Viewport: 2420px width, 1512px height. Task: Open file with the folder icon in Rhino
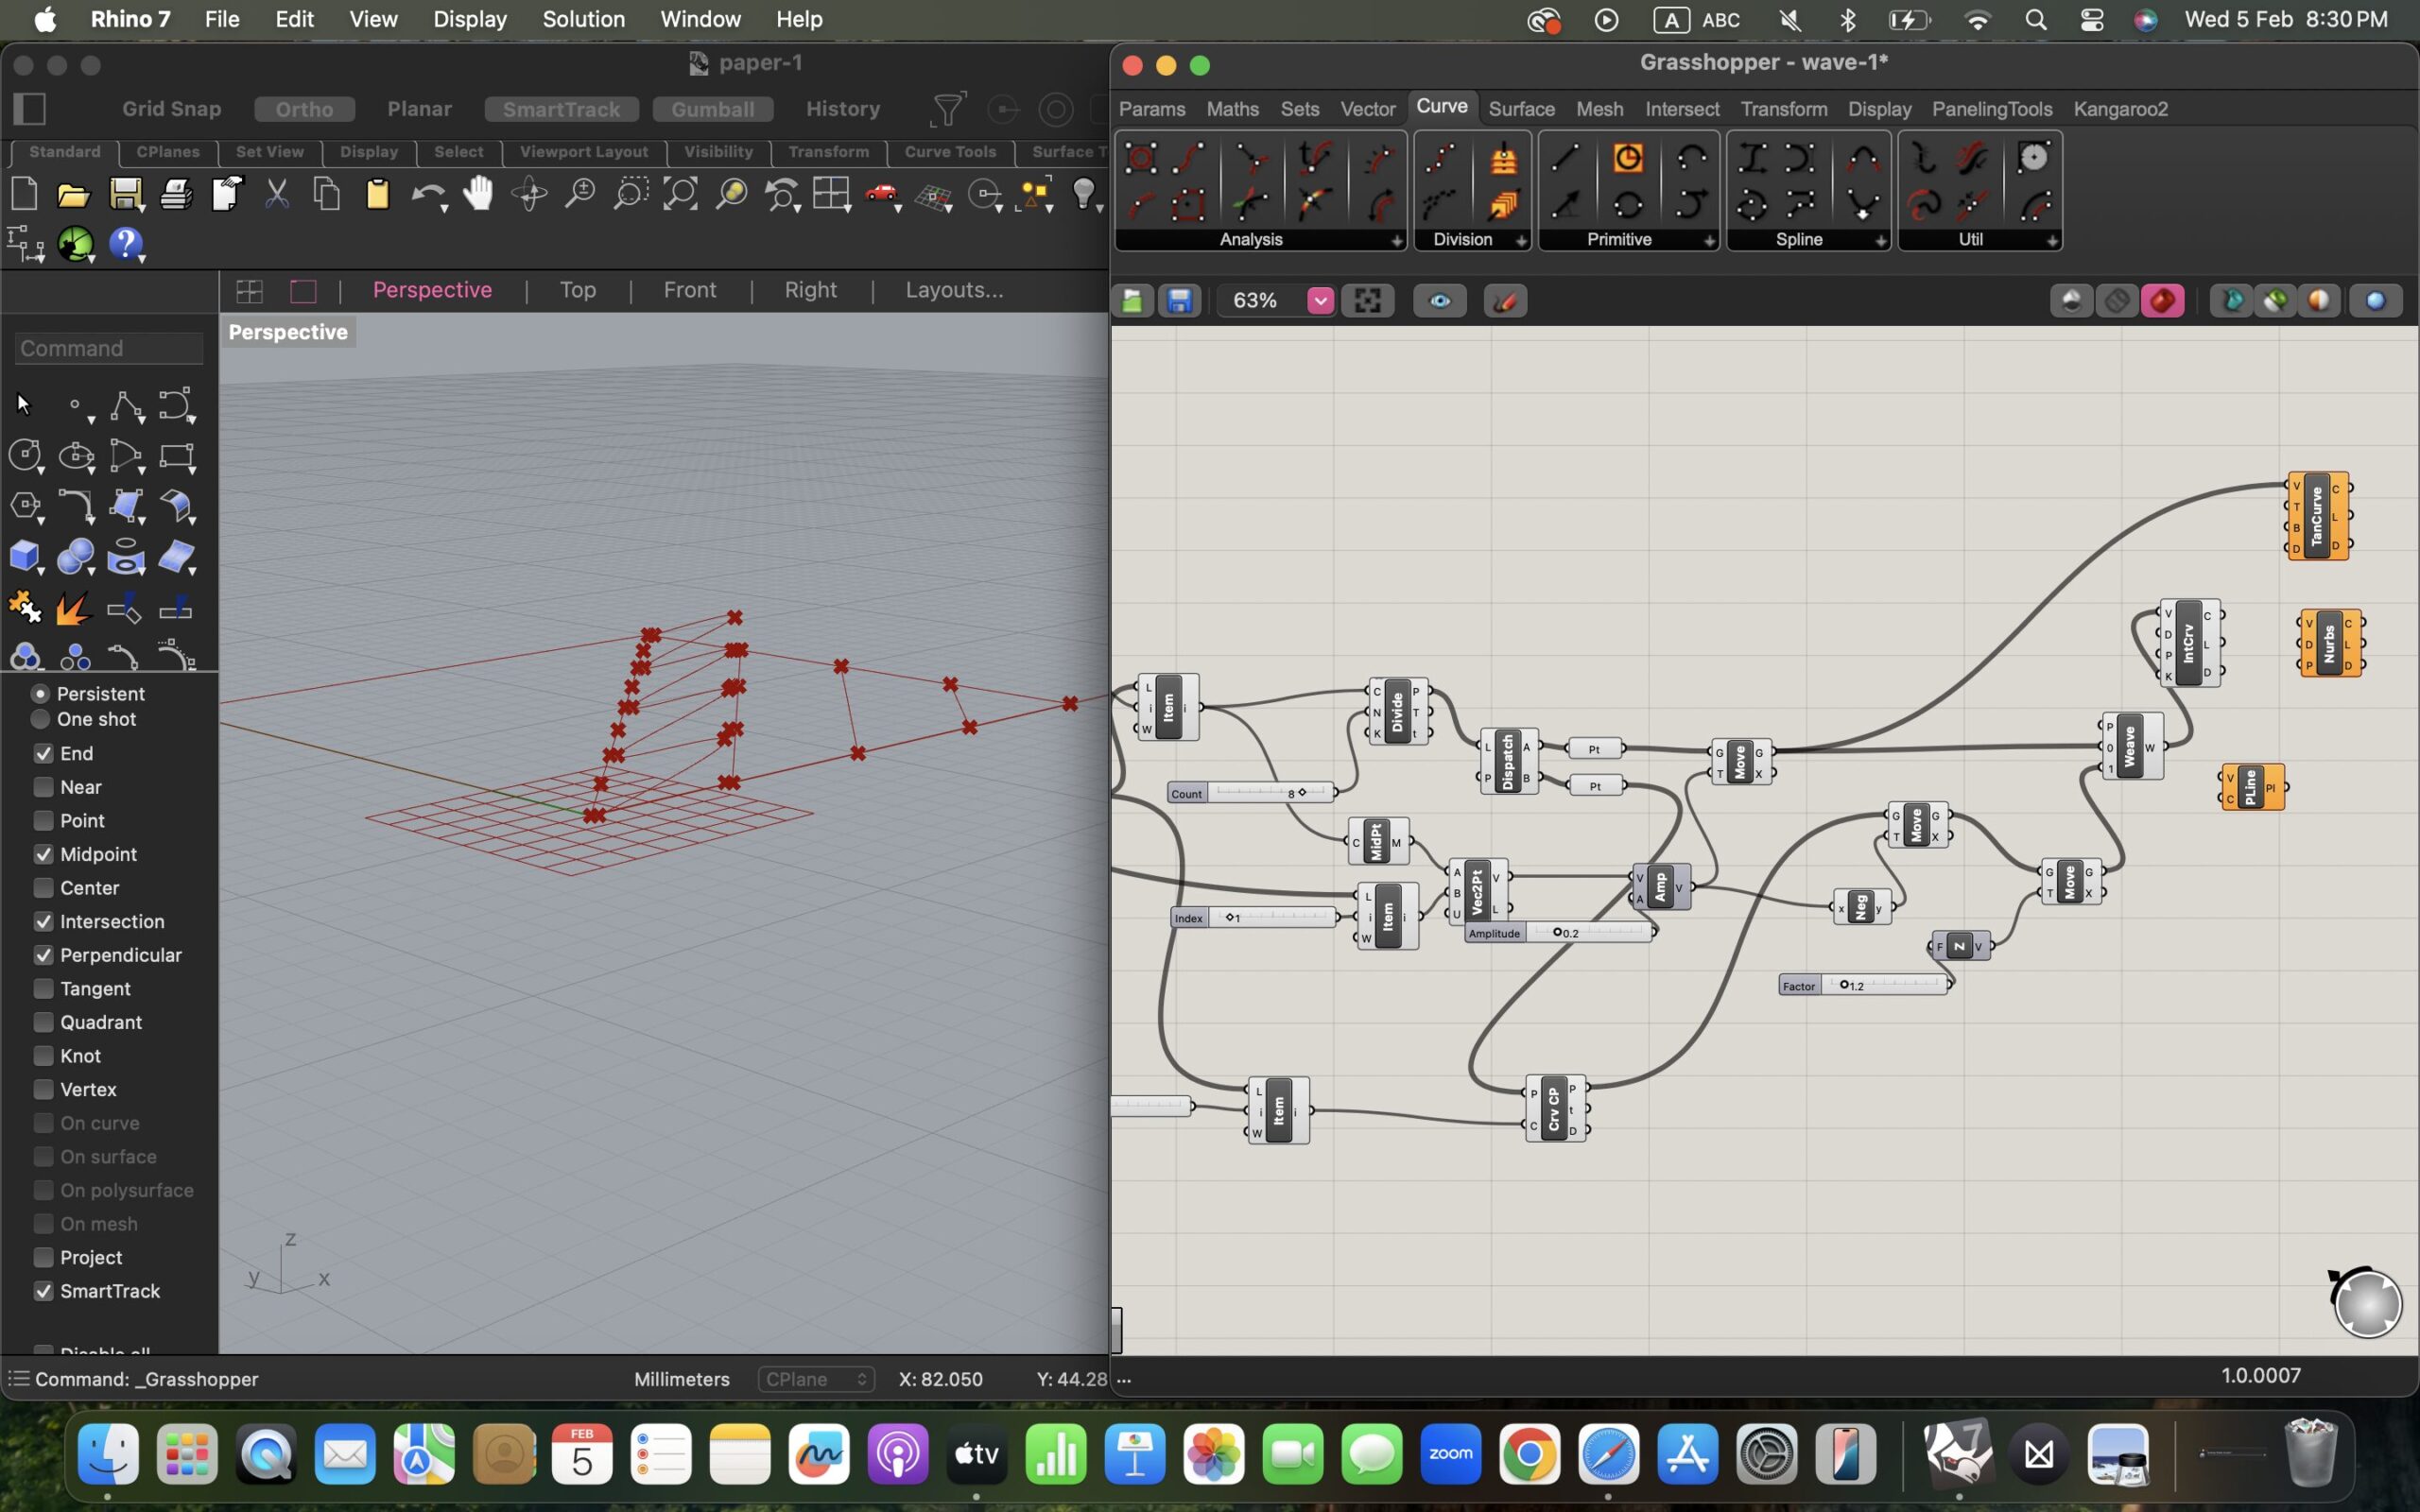[x=74, y=194]
